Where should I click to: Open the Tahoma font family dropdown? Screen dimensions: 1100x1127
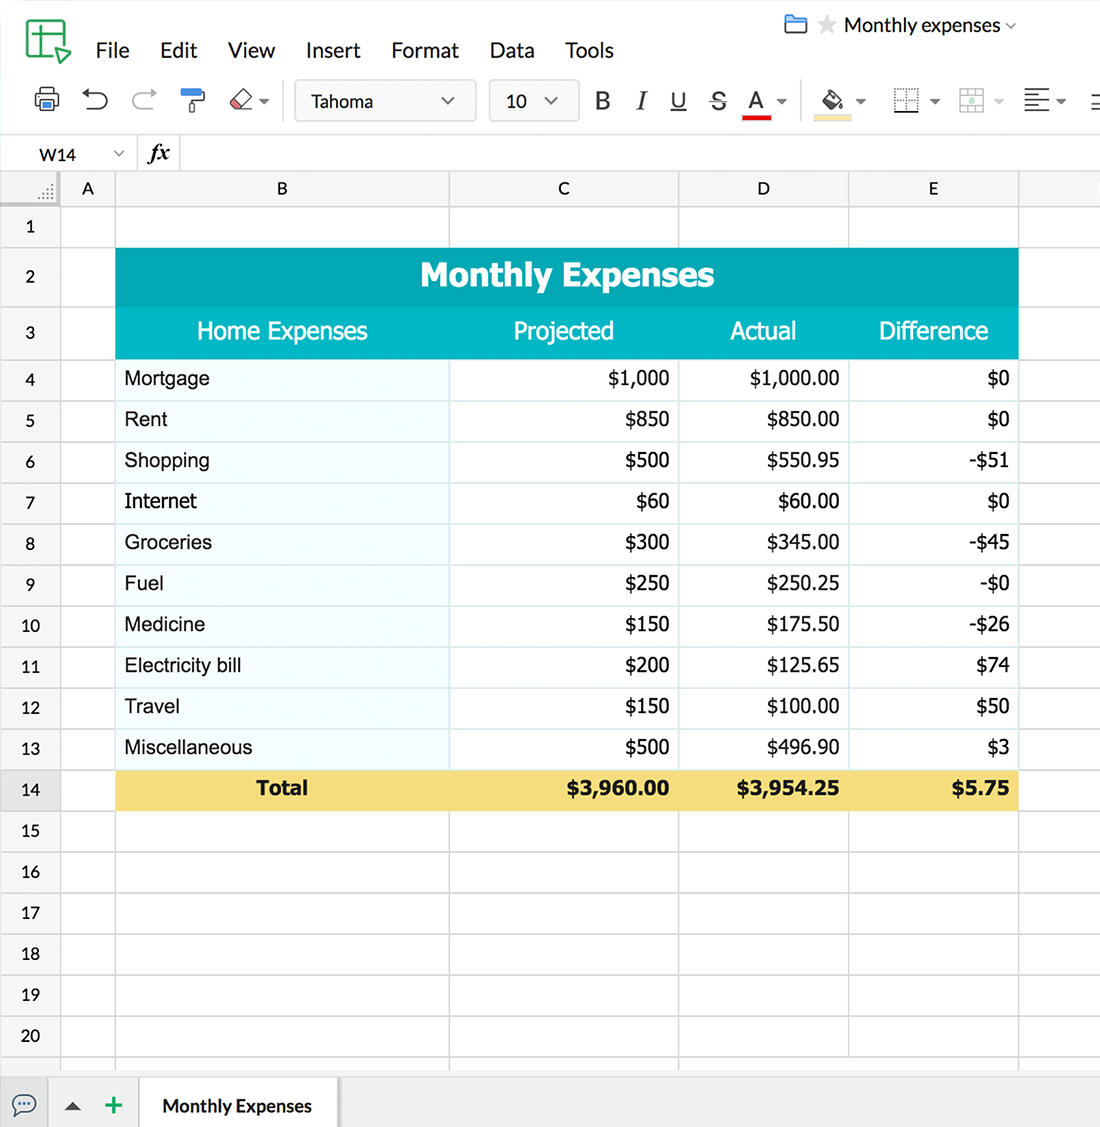(384, 101)
